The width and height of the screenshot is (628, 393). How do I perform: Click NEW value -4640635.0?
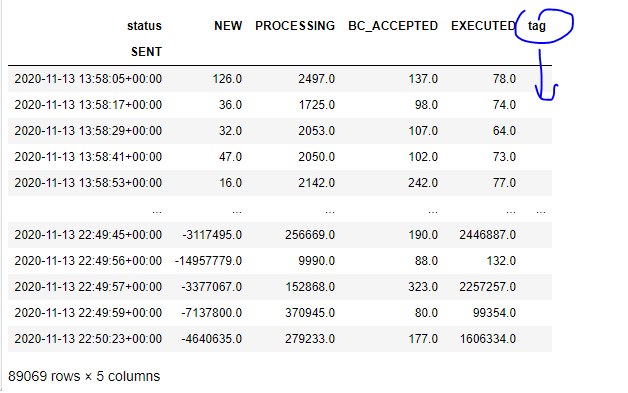[x=212, y=339]
